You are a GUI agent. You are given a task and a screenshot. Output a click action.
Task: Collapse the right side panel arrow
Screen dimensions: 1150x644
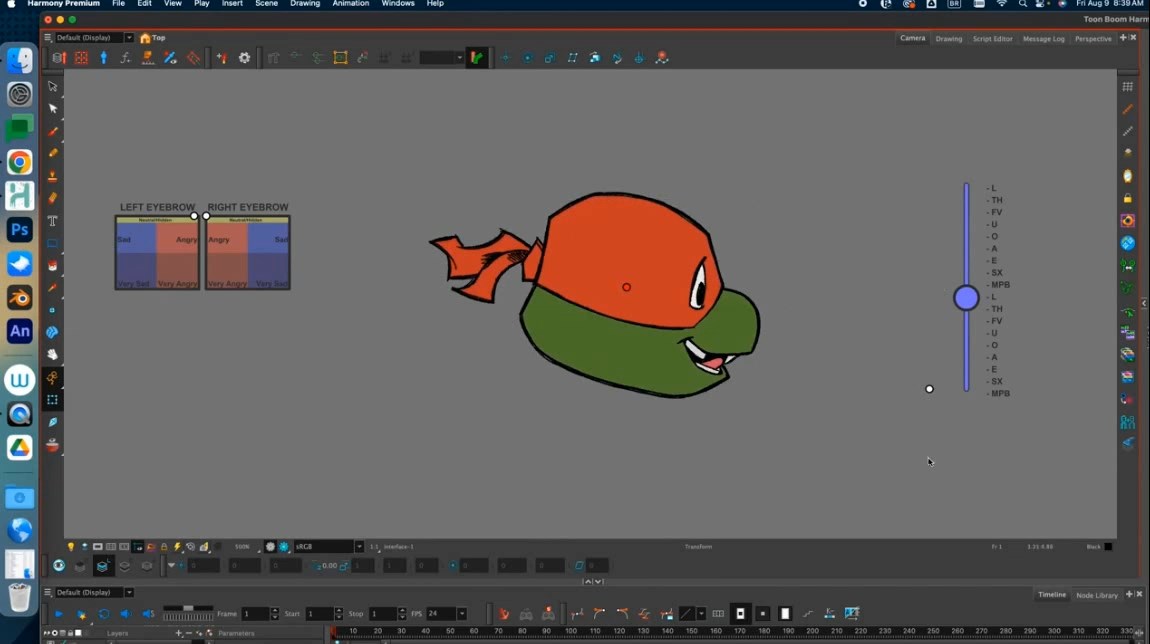pyautogui.click(x=1144, y=303)
